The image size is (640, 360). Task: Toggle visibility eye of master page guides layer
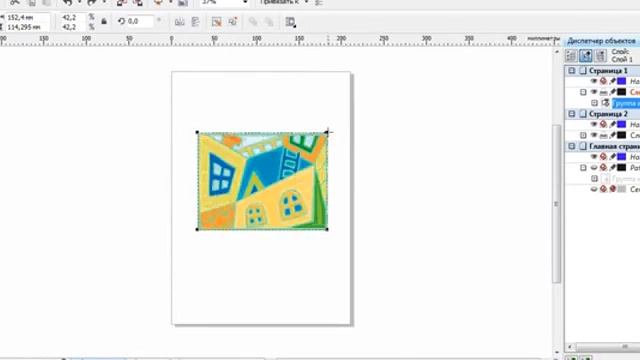594,157
